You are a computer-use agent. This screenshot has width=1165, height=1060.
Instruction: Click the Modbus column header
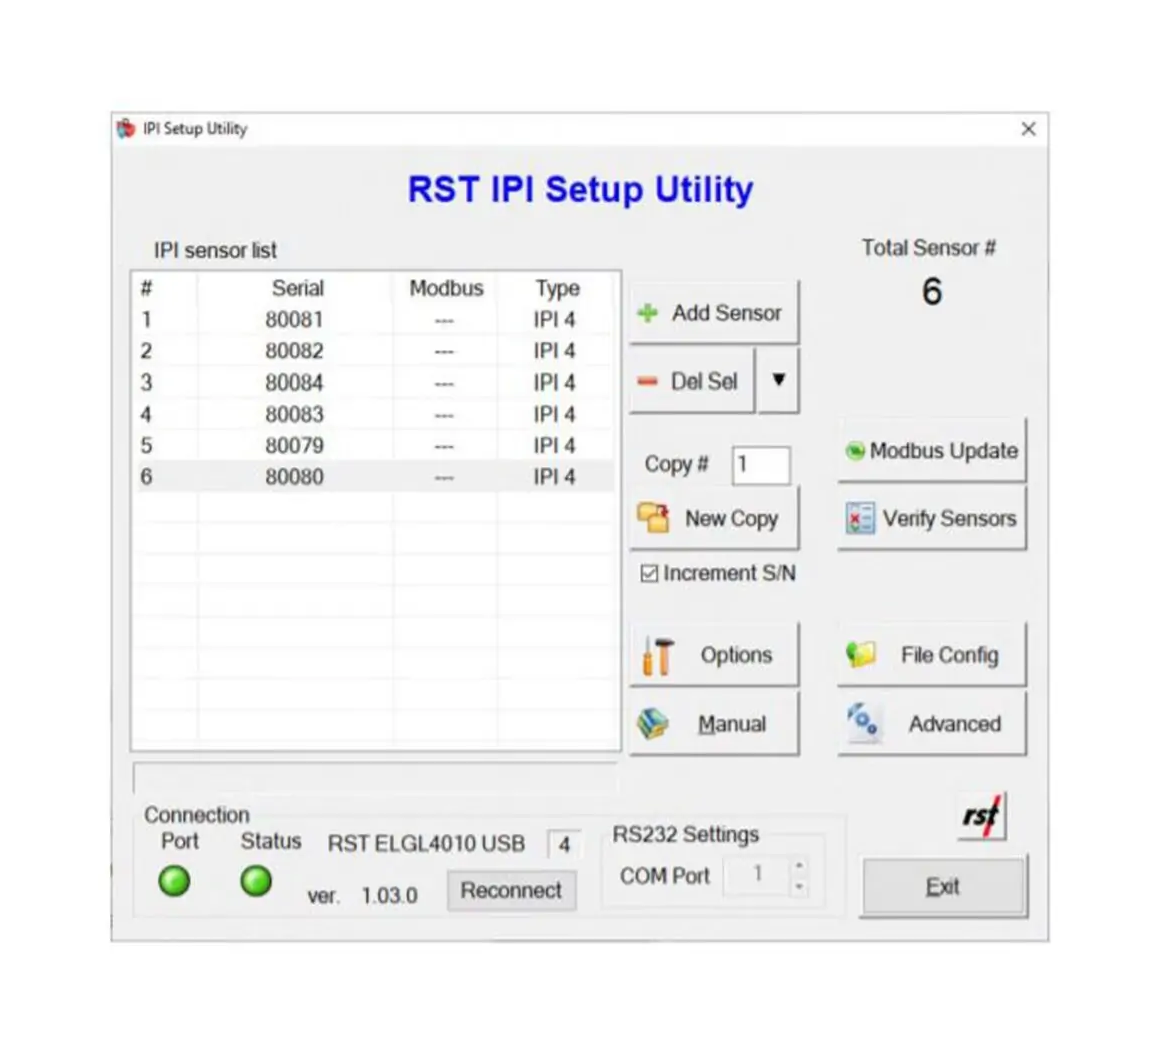click(x=447, y=288)
